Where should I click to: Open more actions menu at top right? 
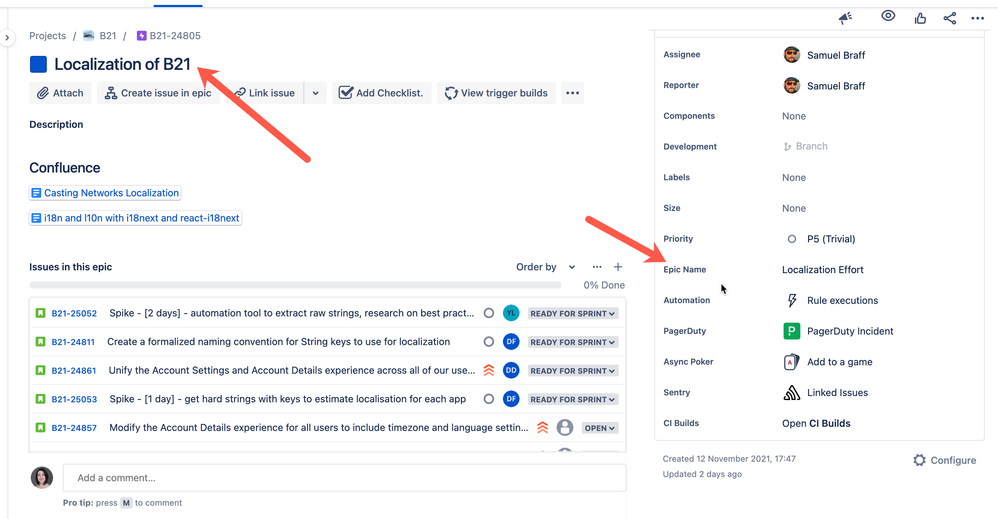click(x=978, y=18)
